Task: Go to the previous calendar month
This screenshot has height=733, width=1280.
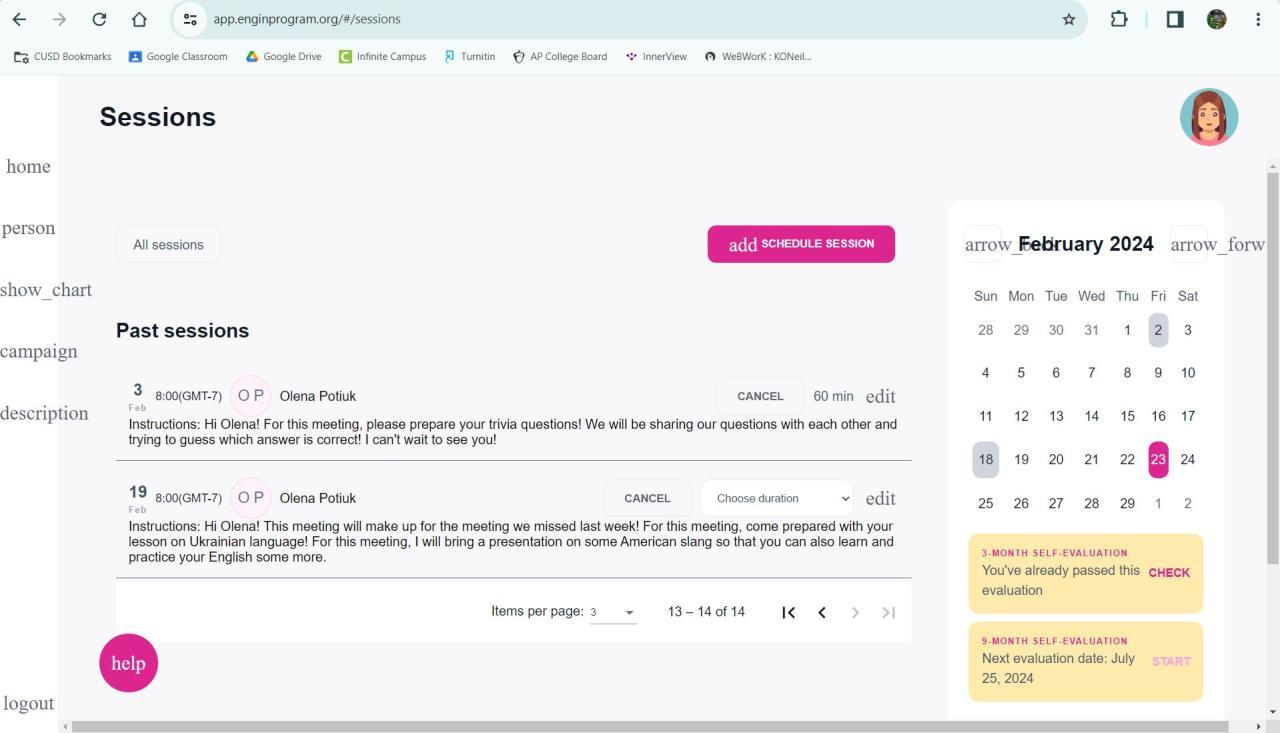Action: coord(983,244)
